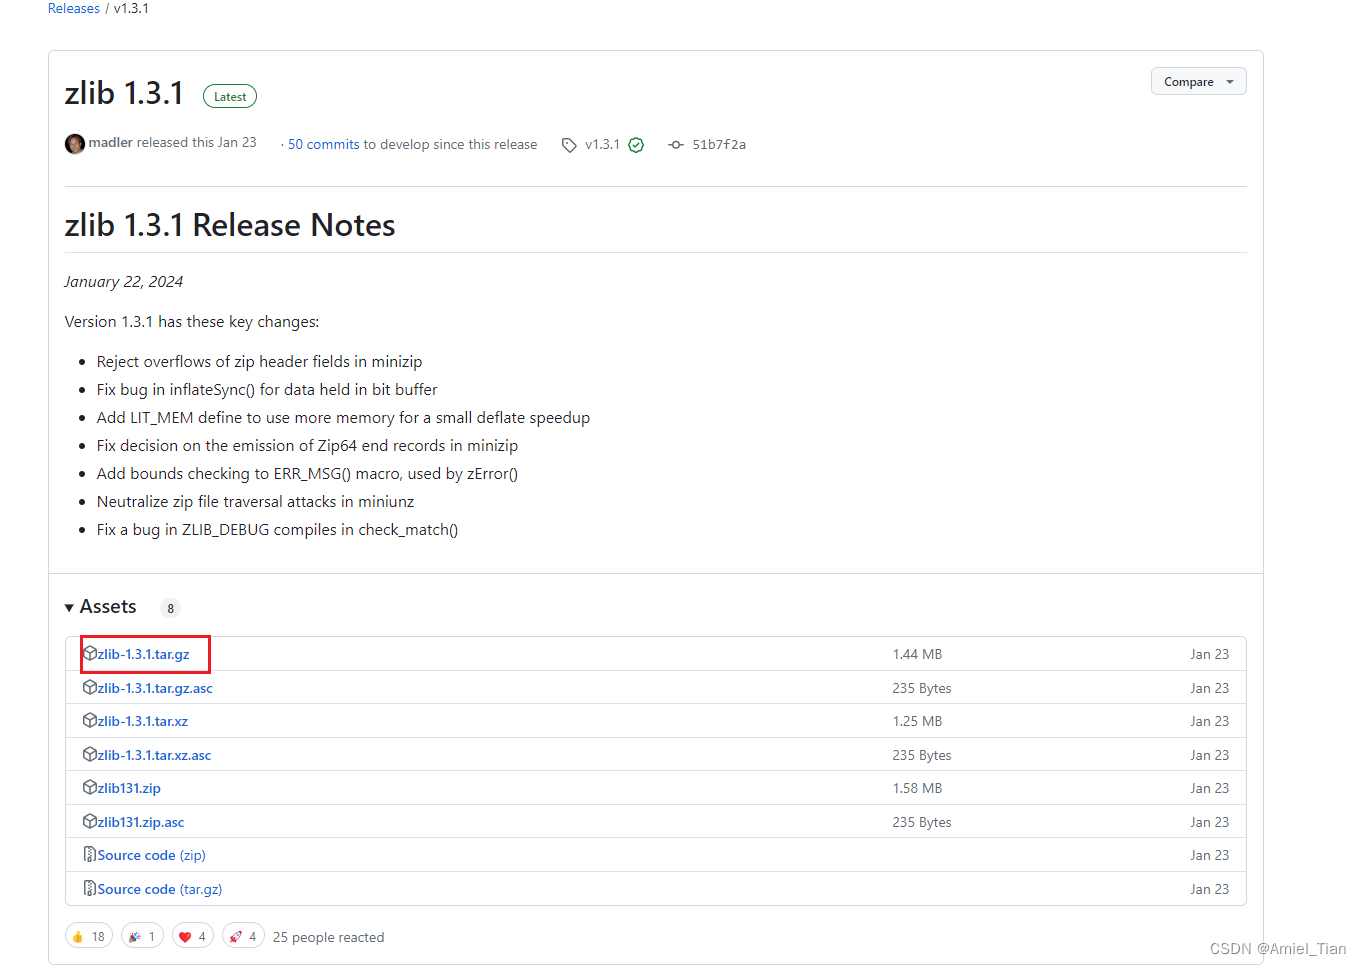Click the file icon beside Source code (tar.gz)

[90, 888]
